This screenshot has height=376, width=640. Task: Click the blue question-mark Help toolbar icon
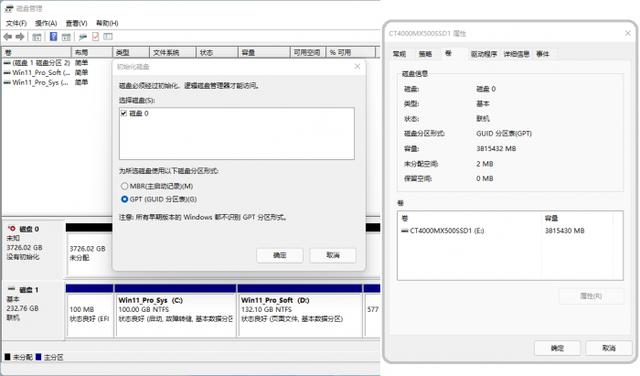tap(53, 37)
